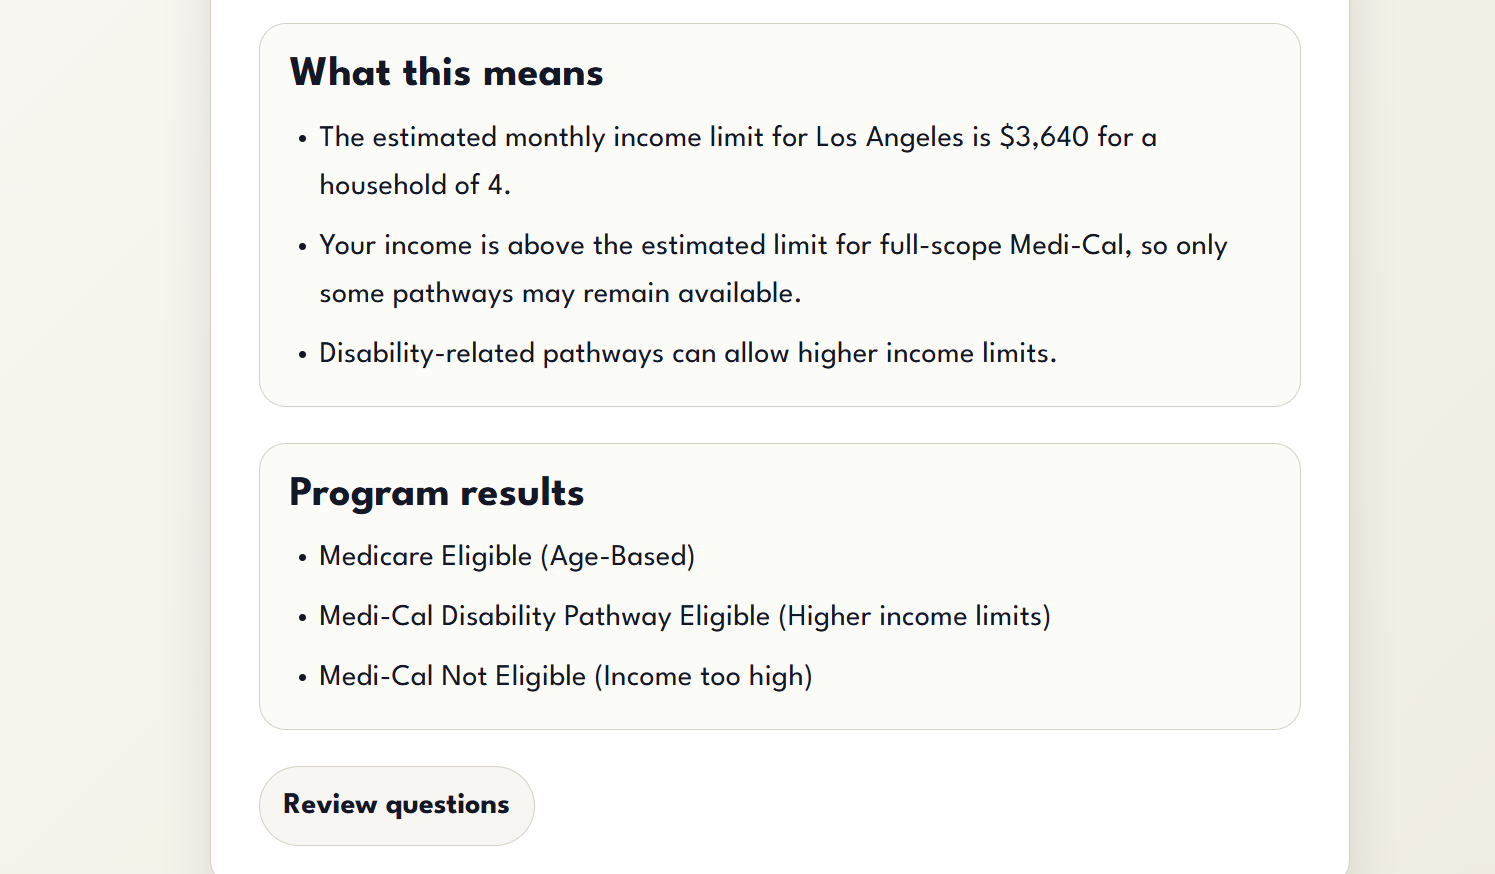Click the '(Income too high)' parenthetical text
Viewport: 1495px width, 874px height.
[704, 676]
